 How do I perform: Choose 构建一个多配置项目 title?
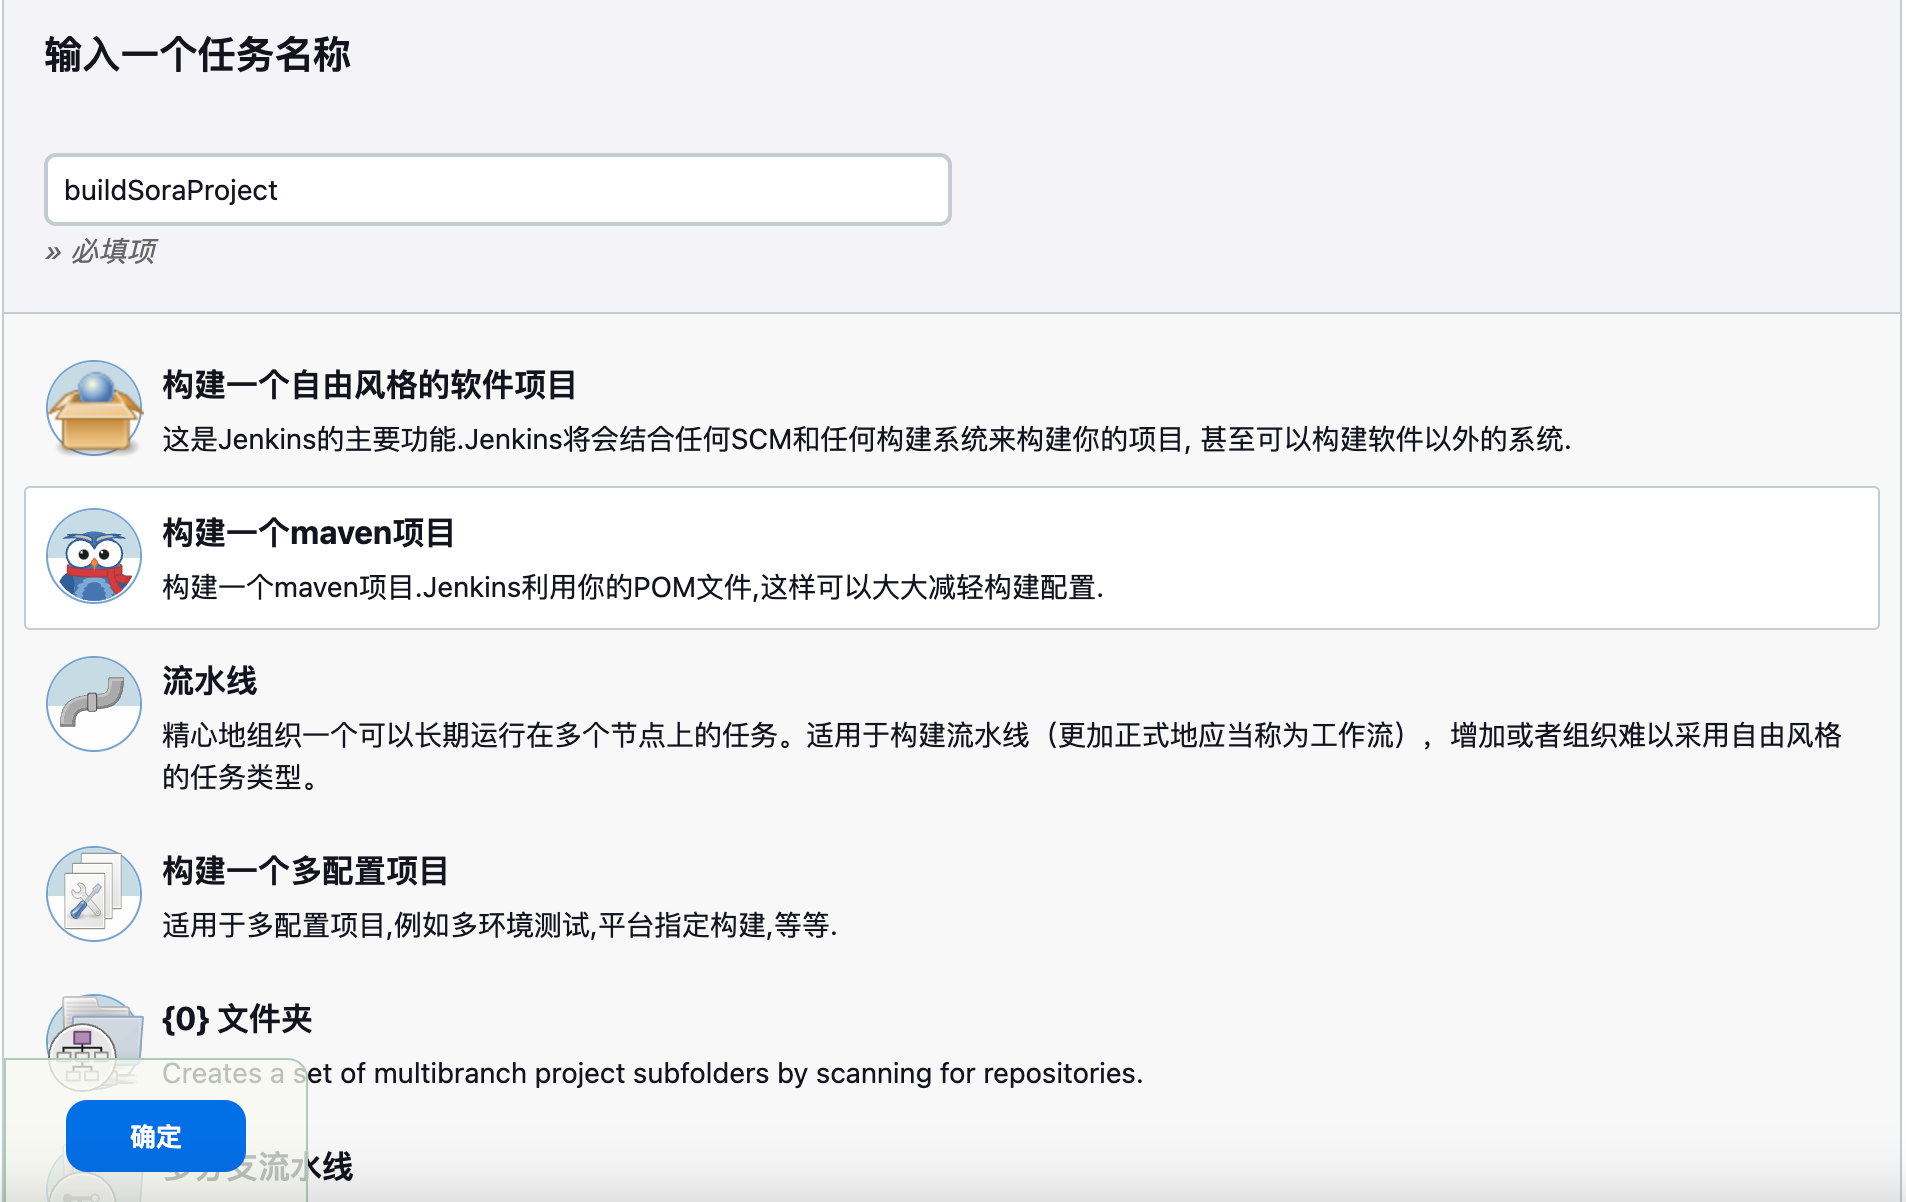(x=305, y=871)
